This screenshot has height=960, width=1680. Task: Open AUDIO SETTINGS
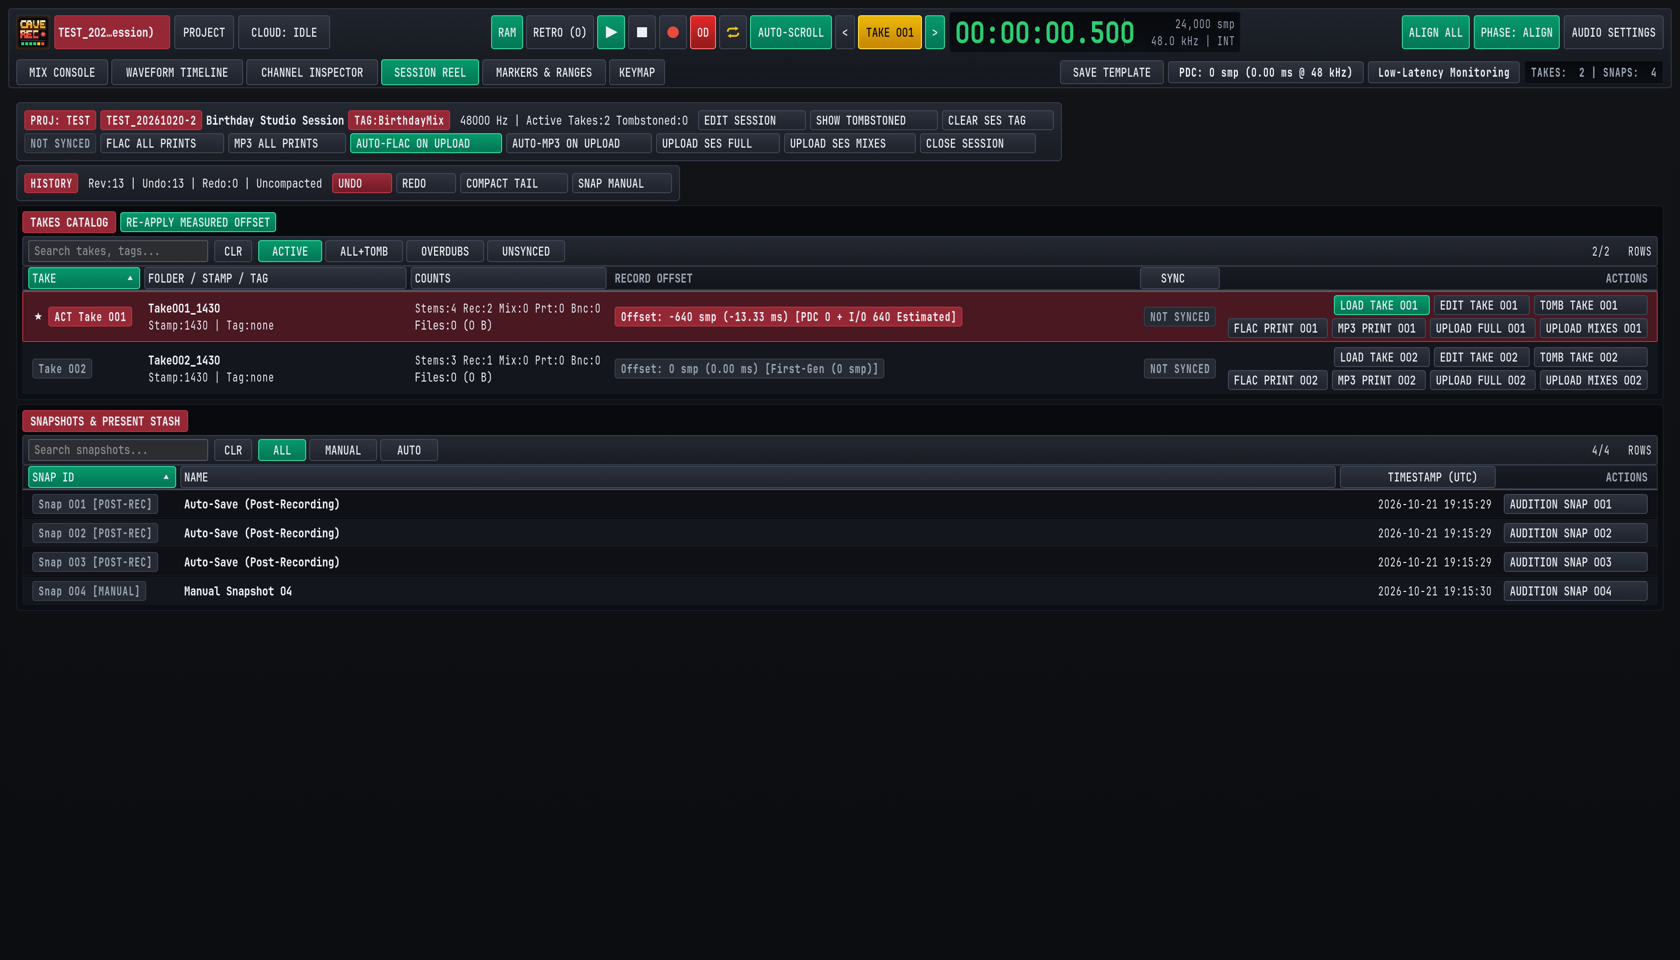click(1614, 32)
